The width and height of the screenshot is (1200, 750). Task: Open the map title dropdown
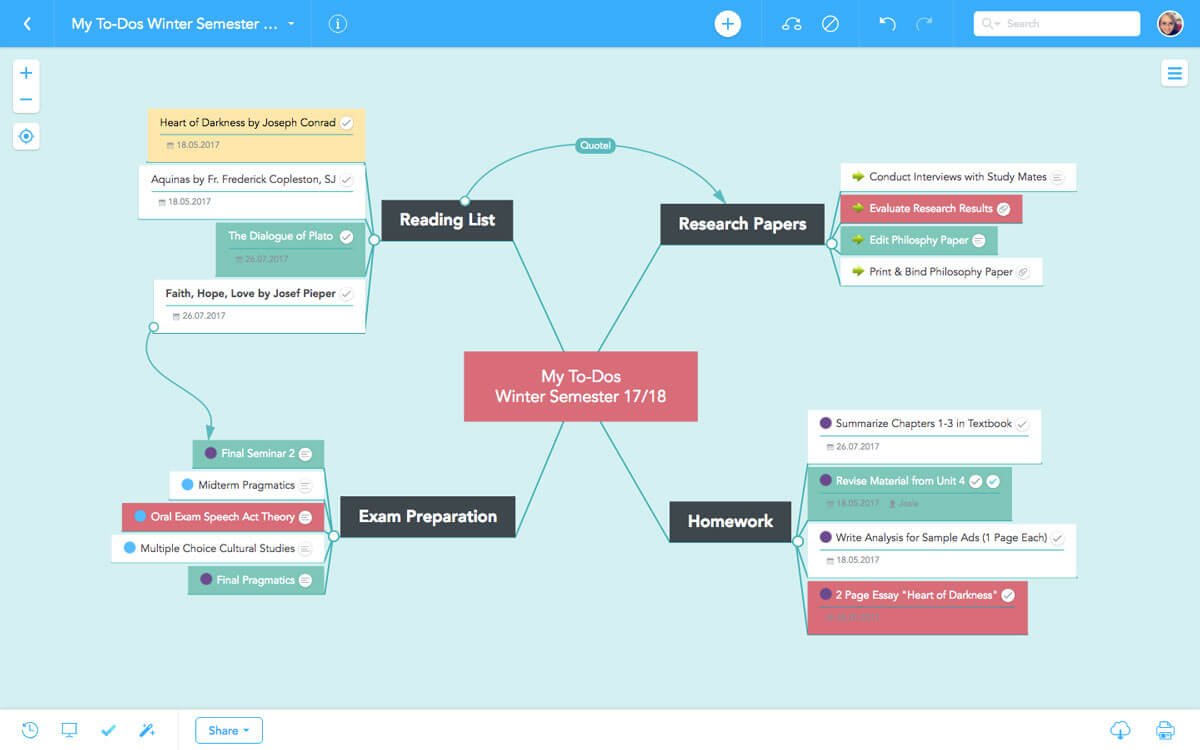click(x=291, y=24)
